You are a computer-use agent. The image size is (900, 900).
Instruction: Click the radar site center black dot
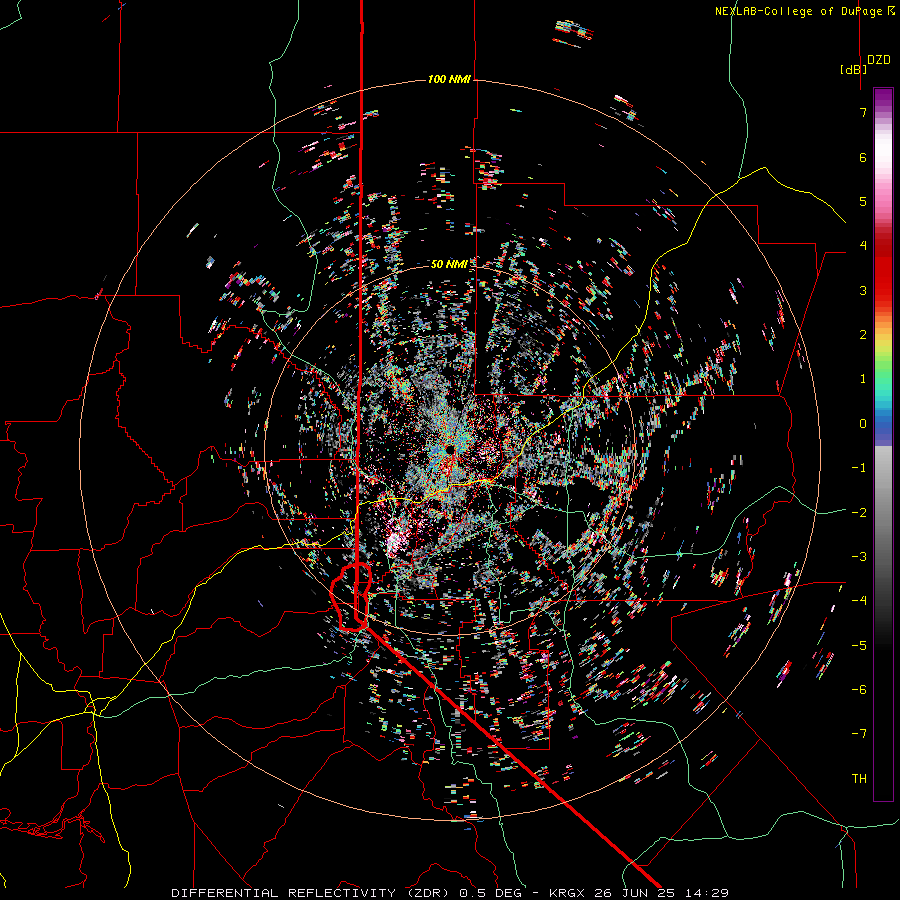(450, 449)
